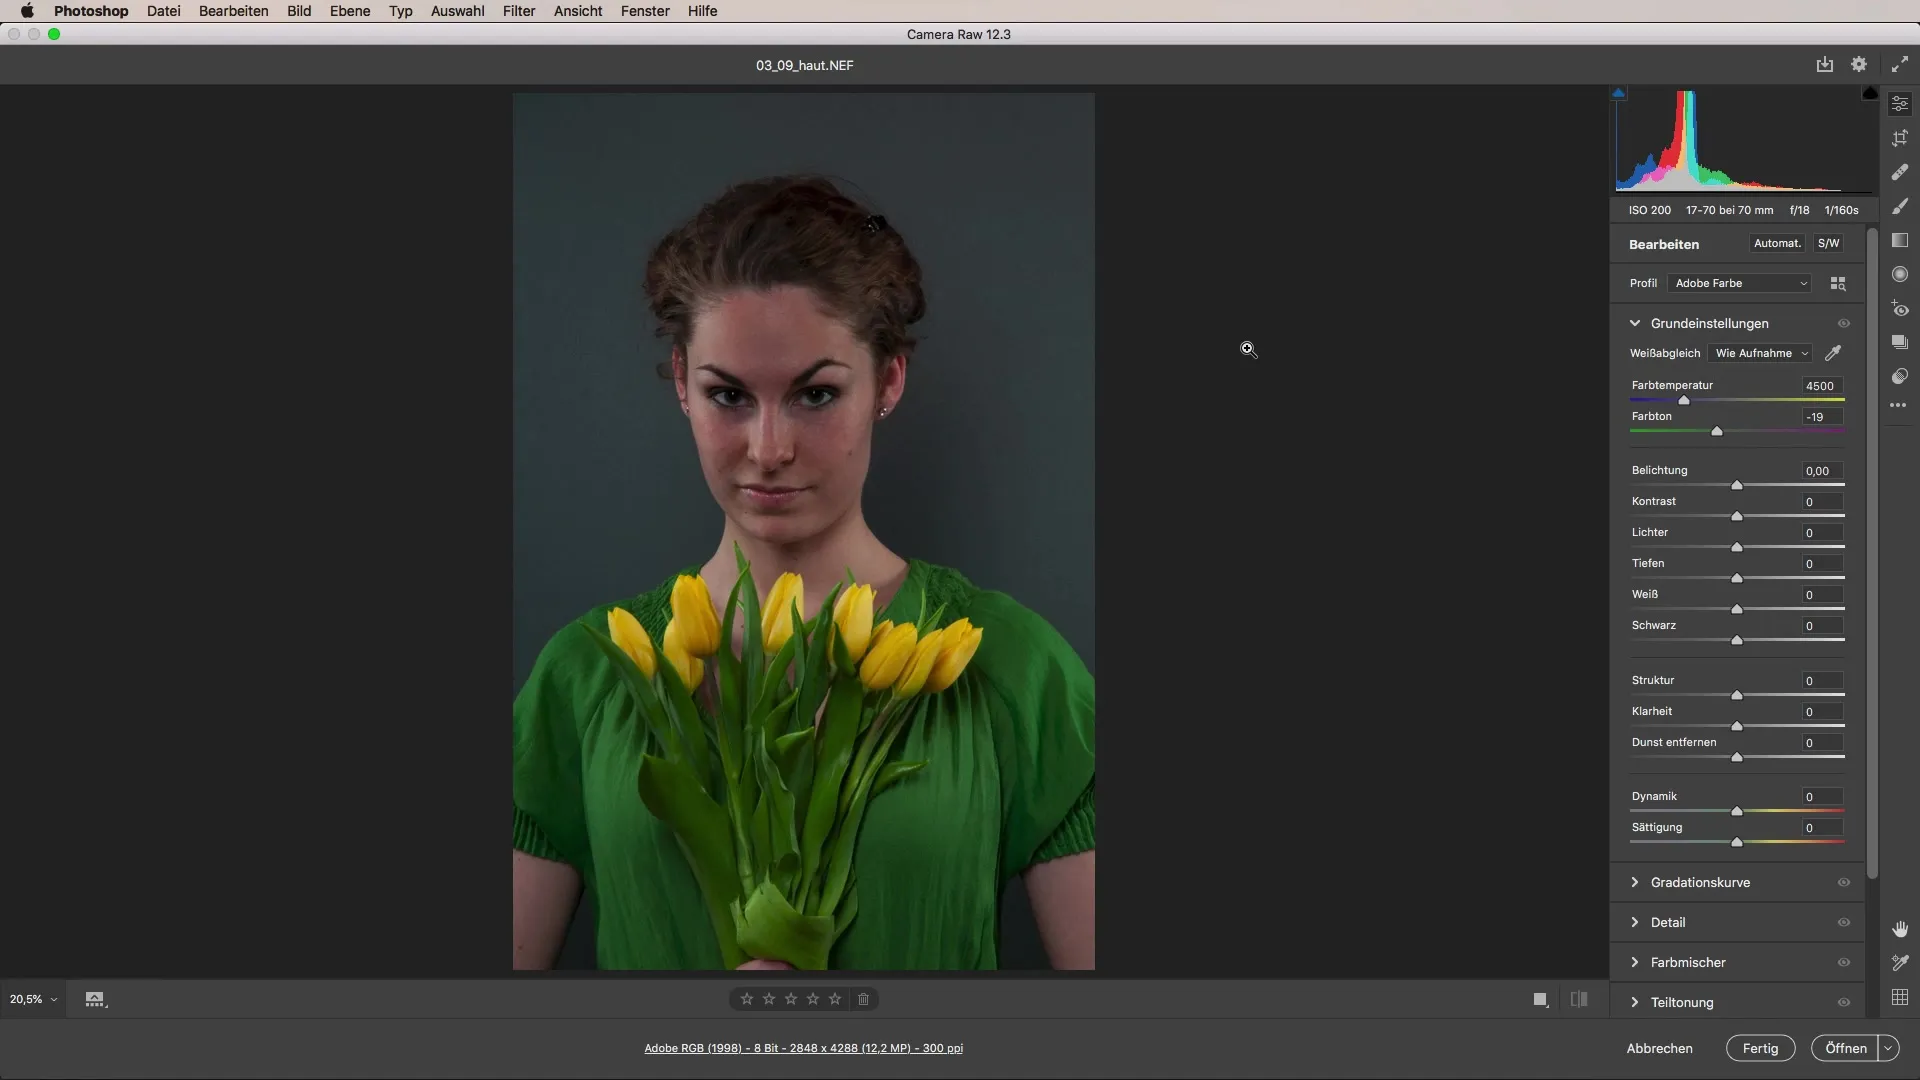Screen dimensions: 1920x1080
Task: Select the Adjustment Brush tool
Action: (x=1900, y=206)
